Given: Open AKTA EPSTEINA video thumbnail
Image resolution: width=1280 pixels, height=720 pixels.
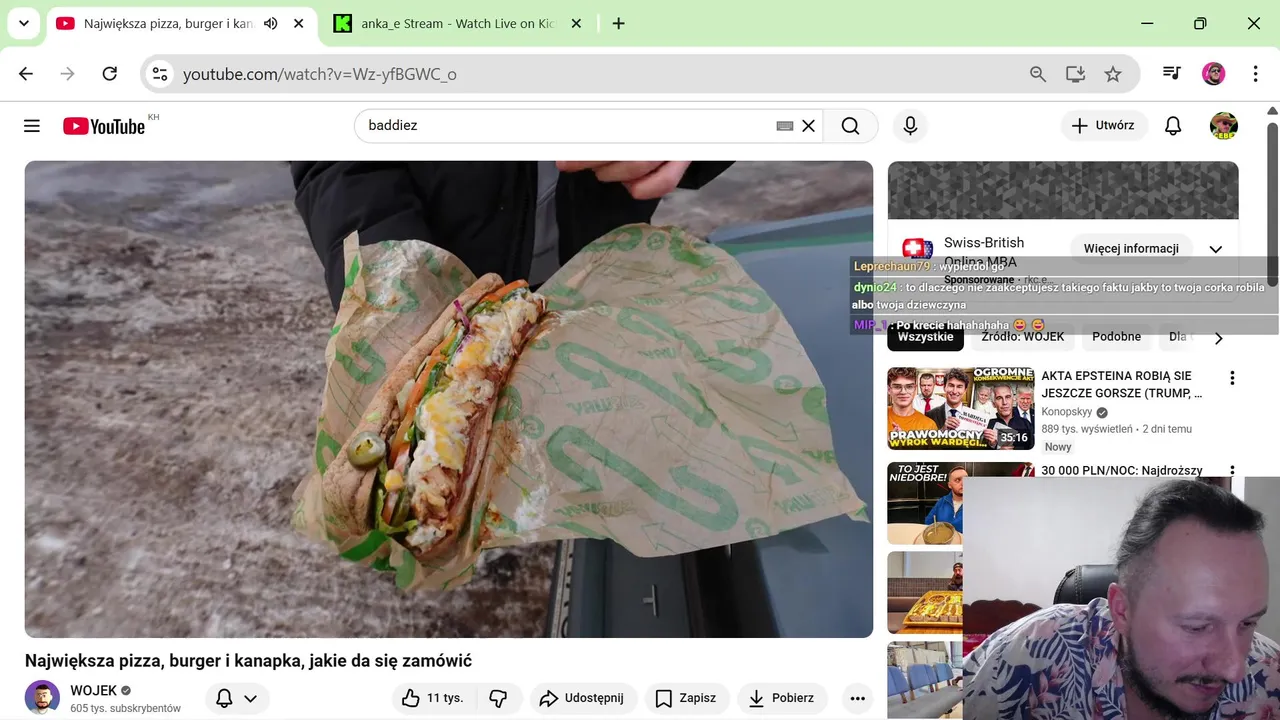Looking at the screenshot, I should 961,408.
